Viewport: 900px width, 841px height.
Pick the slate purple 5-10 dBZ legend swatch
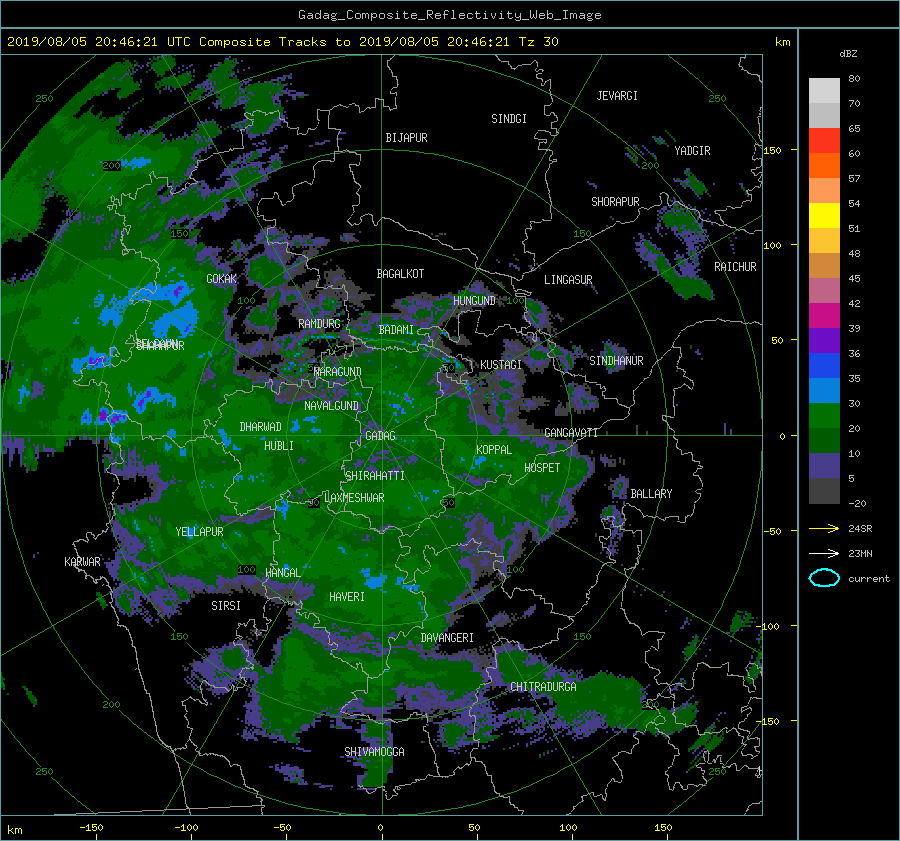tap(824, 466)
